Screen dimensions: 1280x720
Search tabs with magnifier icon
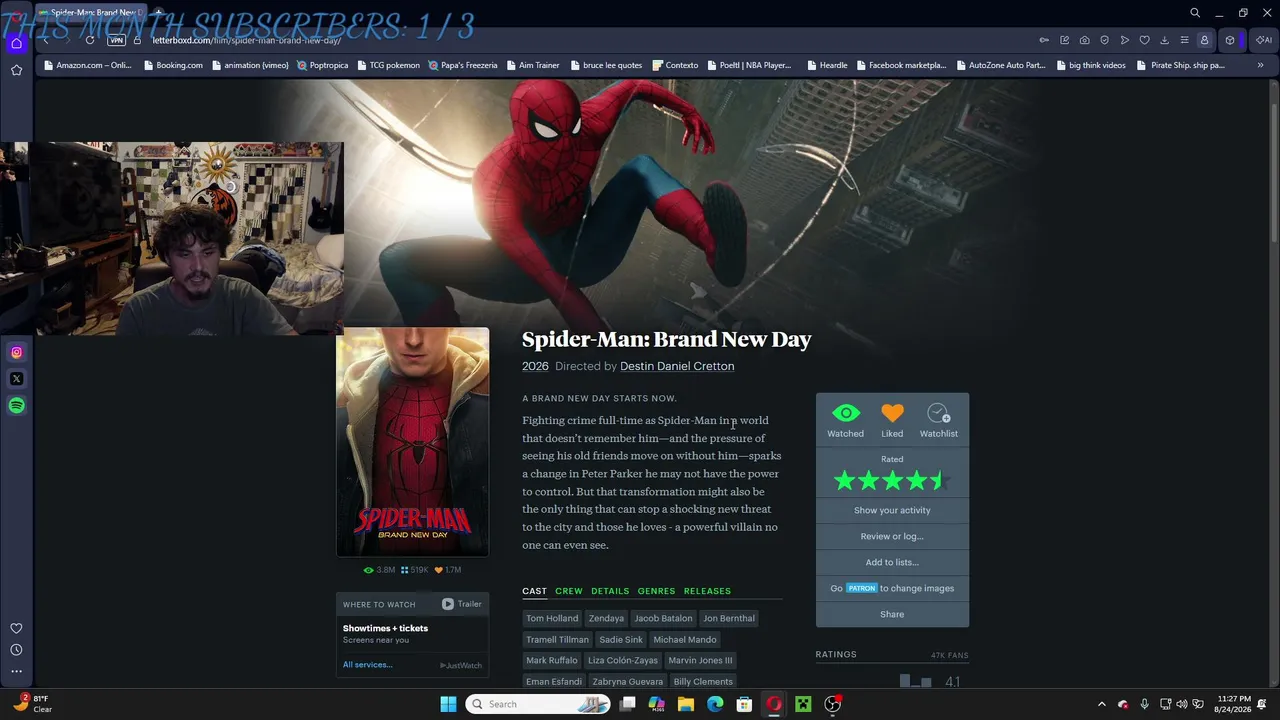pyautogui.click(x=1195, y=13)
